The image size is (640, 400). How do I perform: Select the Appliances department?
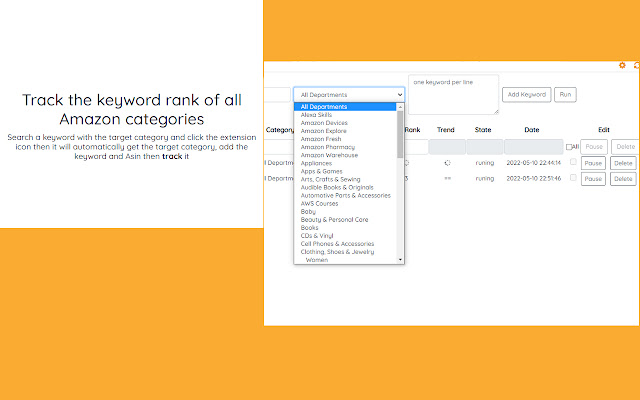(316, 163)
